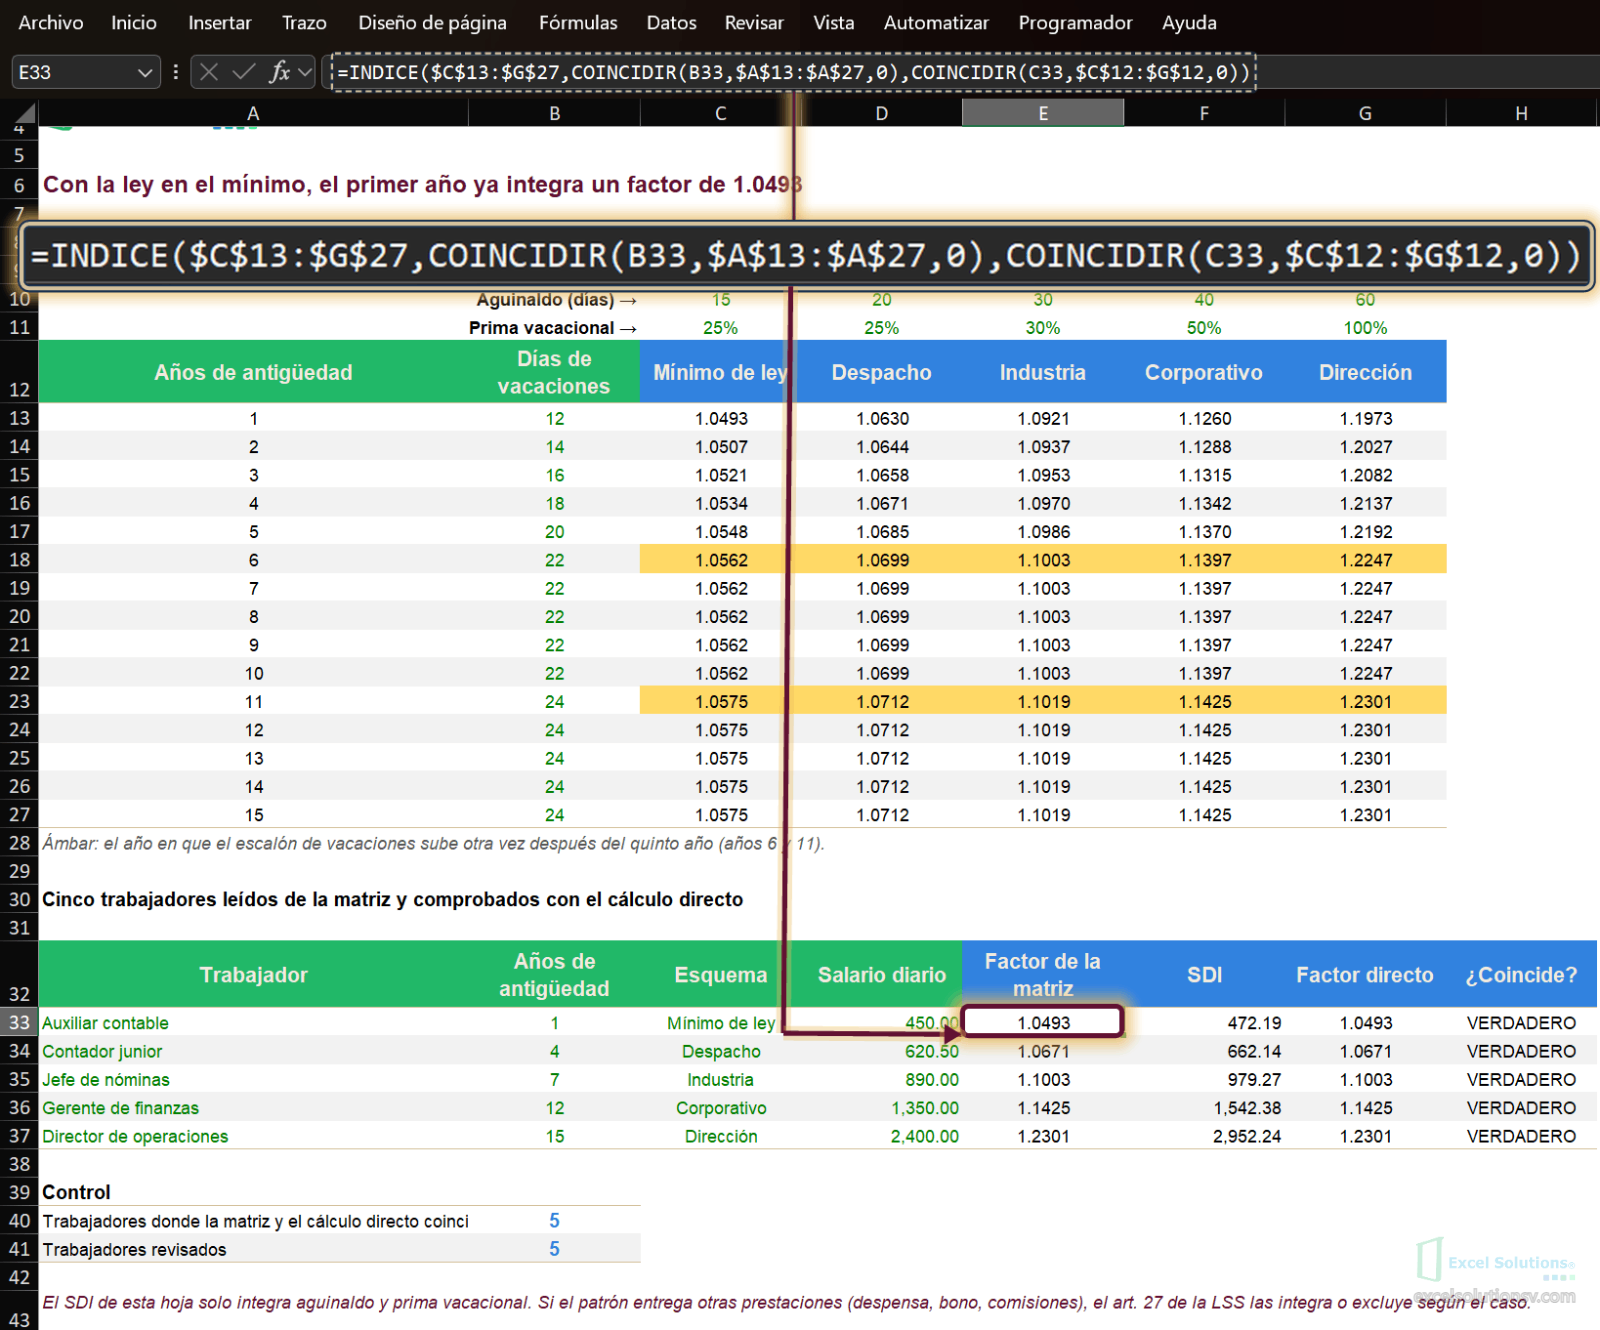The image size is (1600, 1330).
Task: Click the 'Cinco trabajadores leídos' heading
Action: [x=392, y=899]
